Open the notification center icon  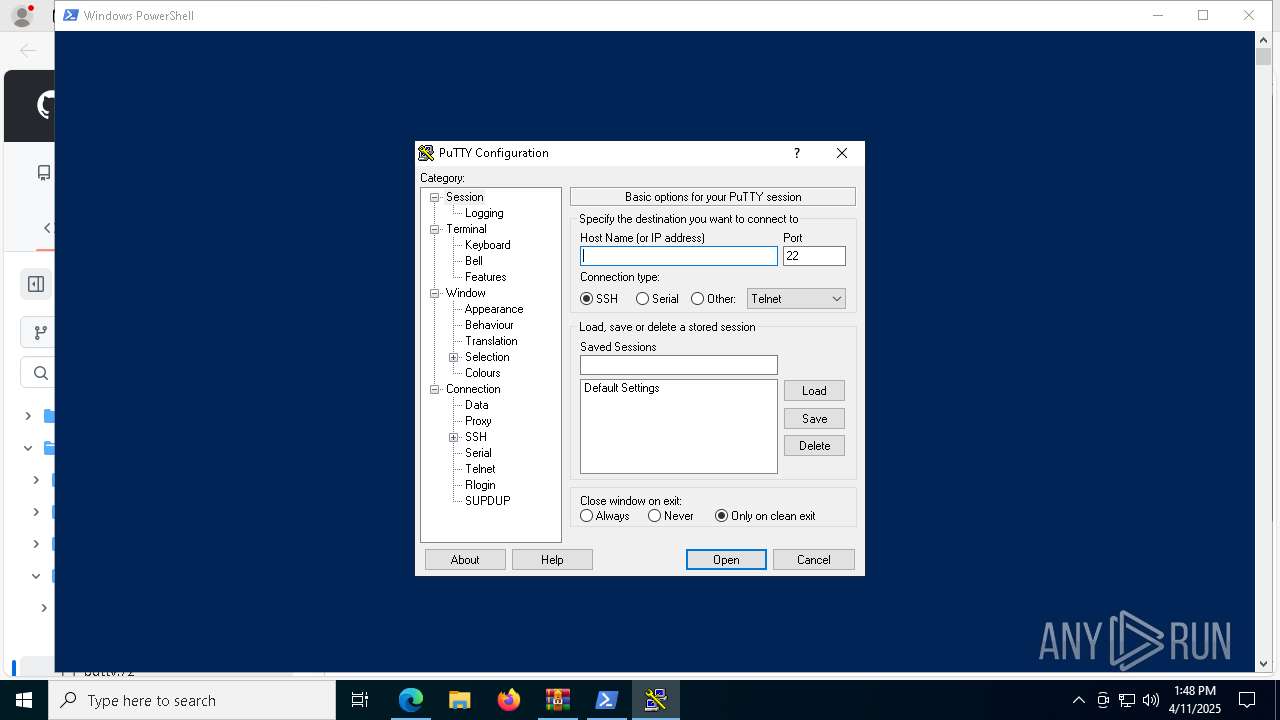(x=1247, y=700)
